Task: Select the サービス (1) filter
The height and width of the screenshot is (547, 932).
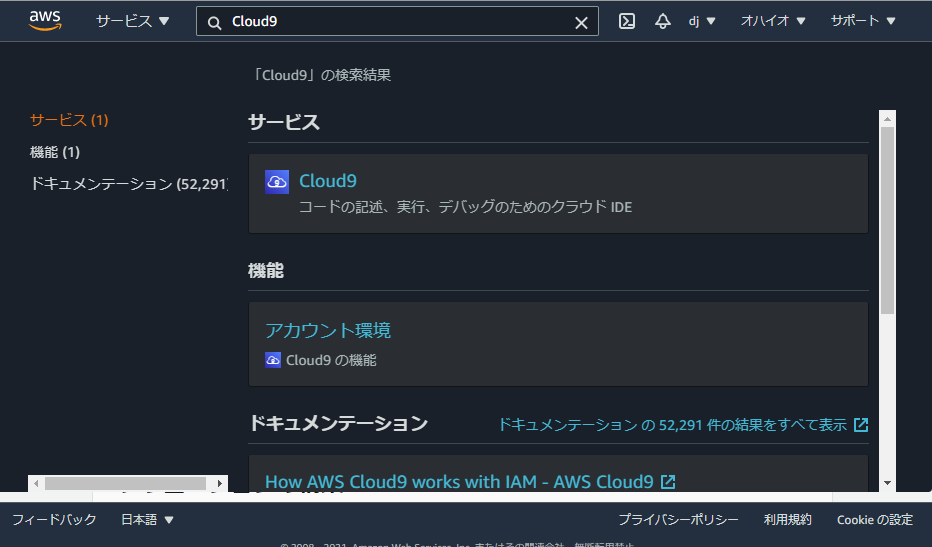Action: (x=69, y=120)
